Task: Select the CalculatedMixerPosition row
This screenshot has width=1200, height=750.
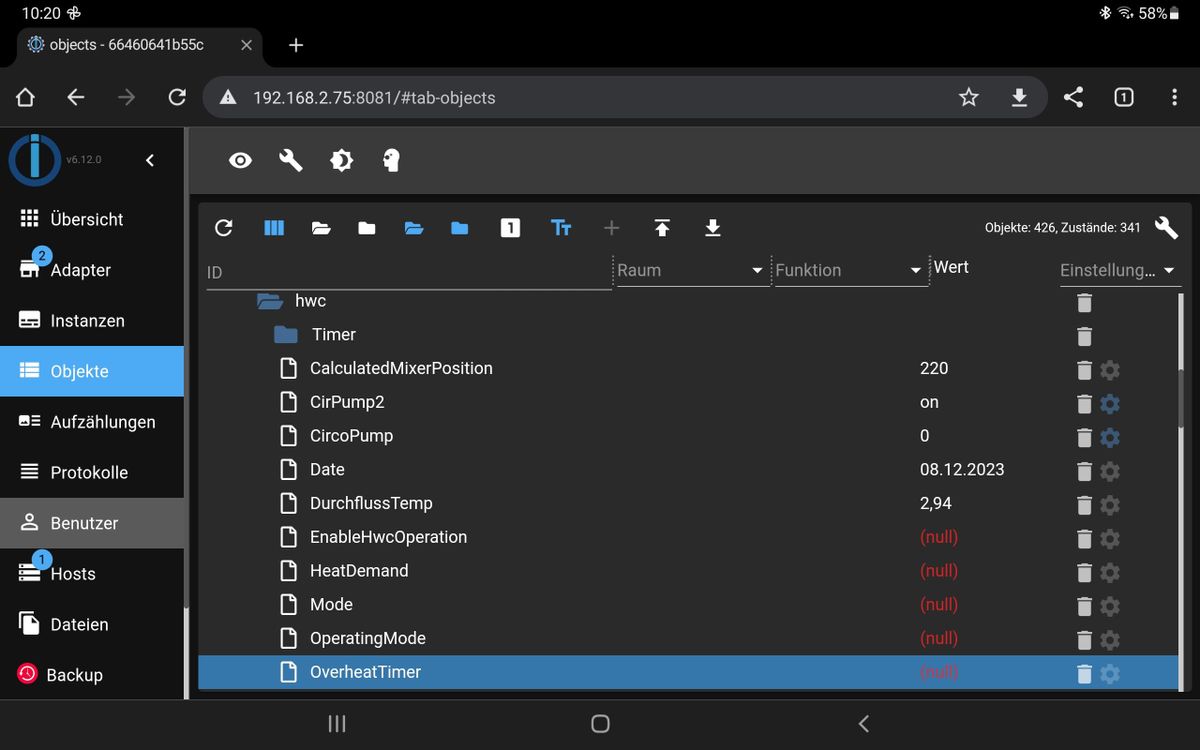Action: [x=688, y=368]
